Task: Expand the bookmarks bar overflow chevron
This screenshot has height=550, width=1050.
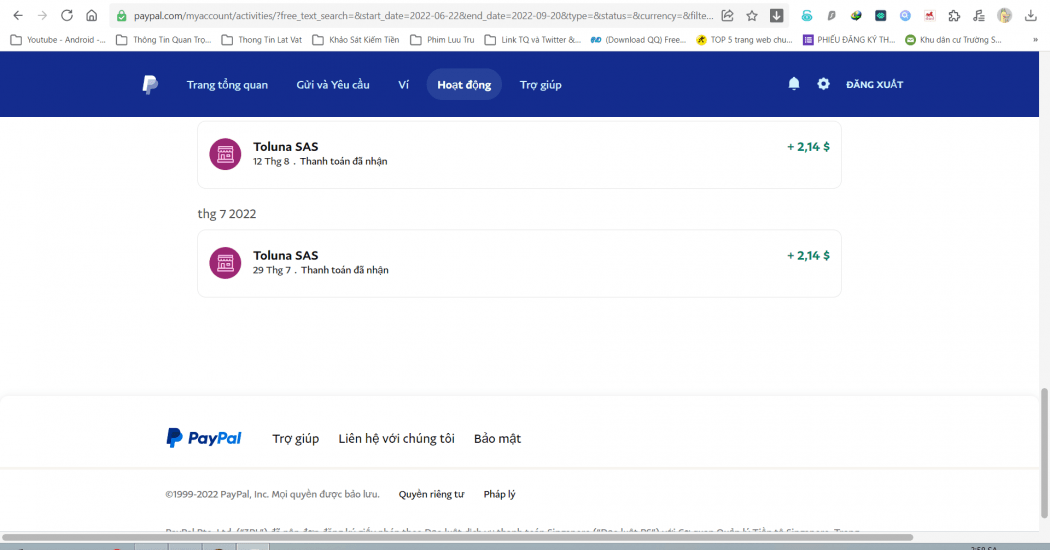Action: pyautogui.click(x=1035, y=40)
